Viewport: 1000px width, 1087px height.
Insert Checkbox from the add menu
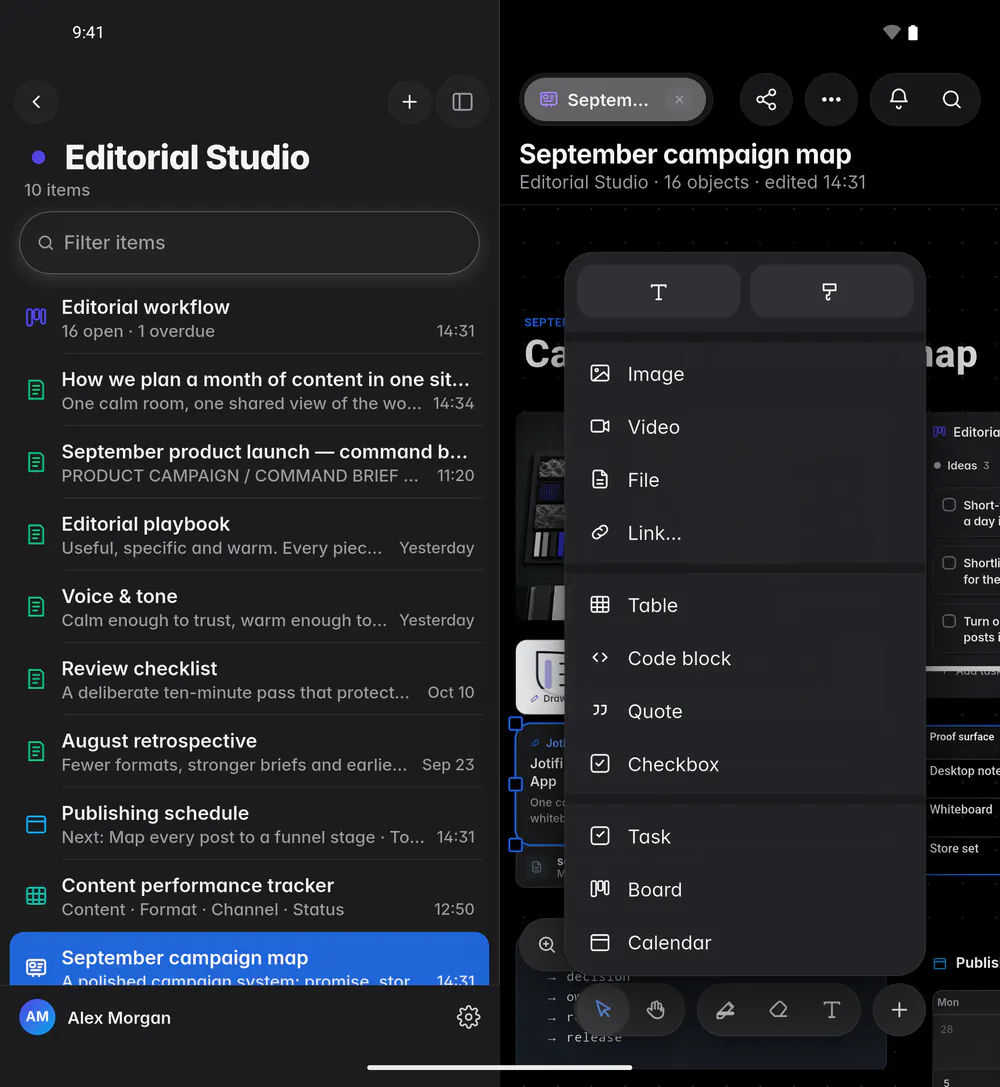[x=745, y=764]
